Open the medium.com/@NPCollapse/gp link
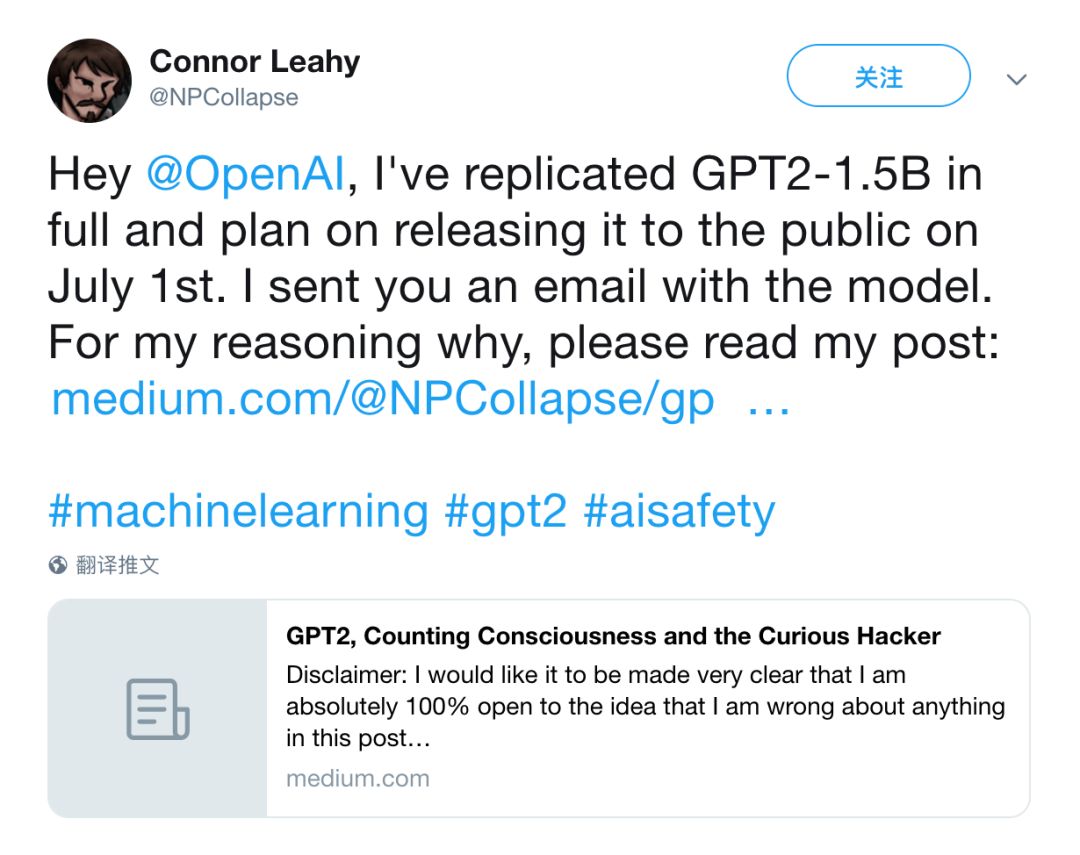 click(x=382, y=399)
